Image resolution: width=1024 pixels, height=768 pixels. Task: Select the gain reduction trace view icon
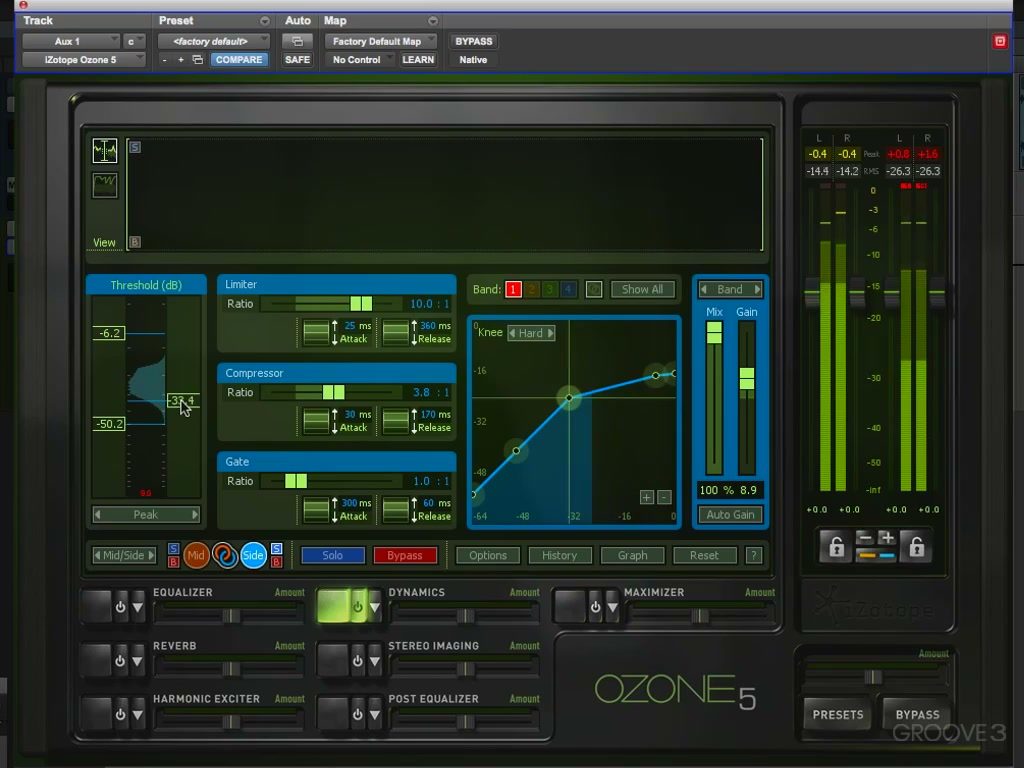pos(104,185)
